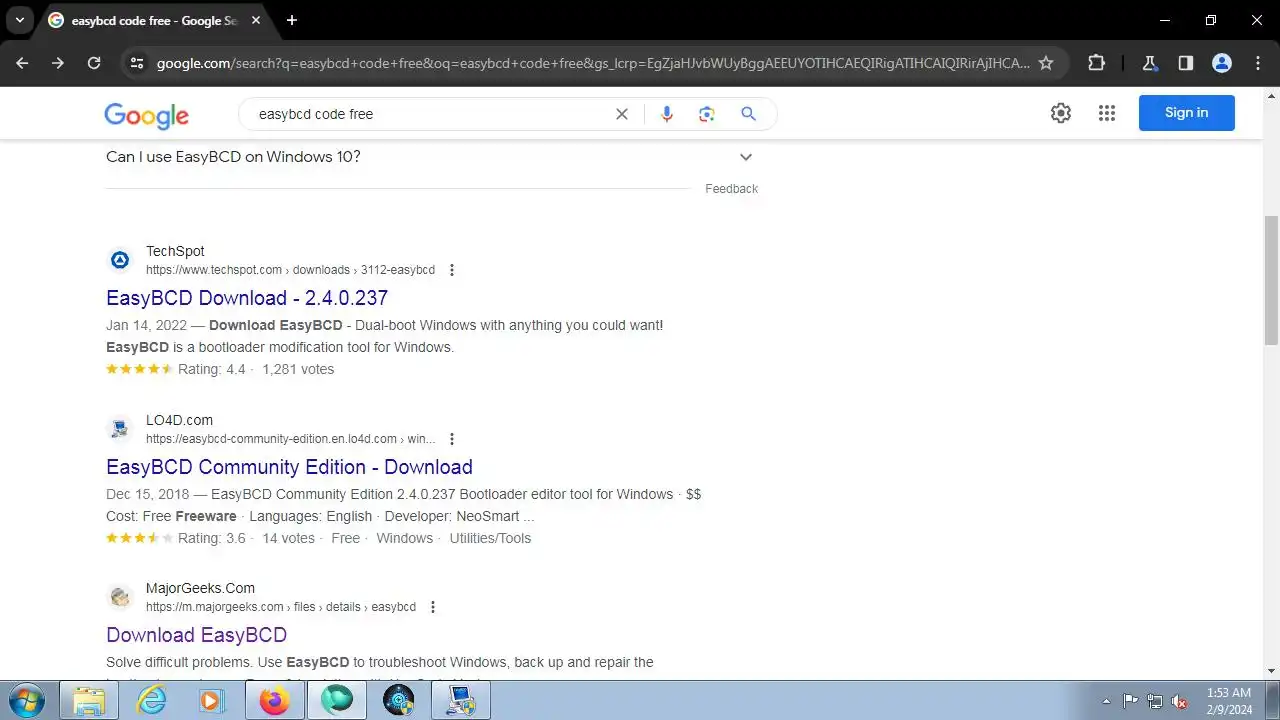Open EasyBCD Community Edition - Download link

289,467
